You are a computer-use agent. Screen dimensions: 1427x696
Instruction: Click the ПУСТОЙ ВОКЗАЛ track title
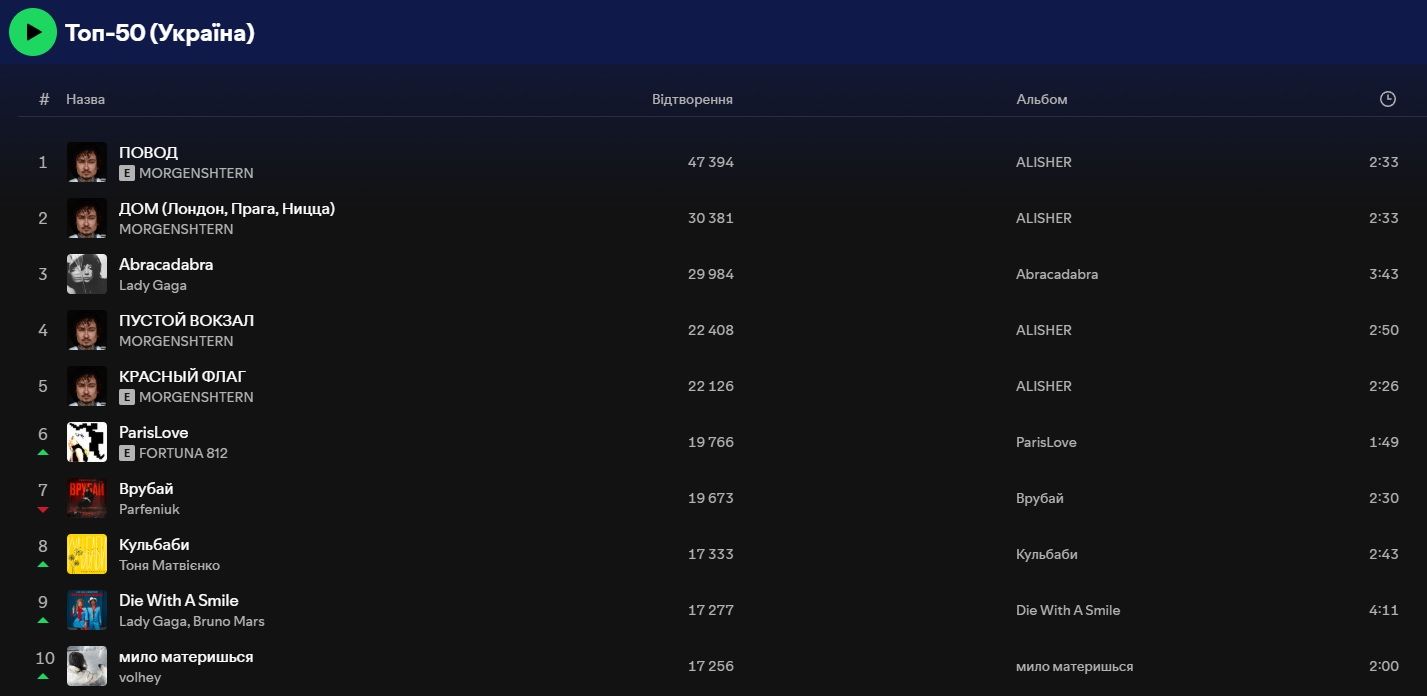pyautogui.click(x=186, y=320)
